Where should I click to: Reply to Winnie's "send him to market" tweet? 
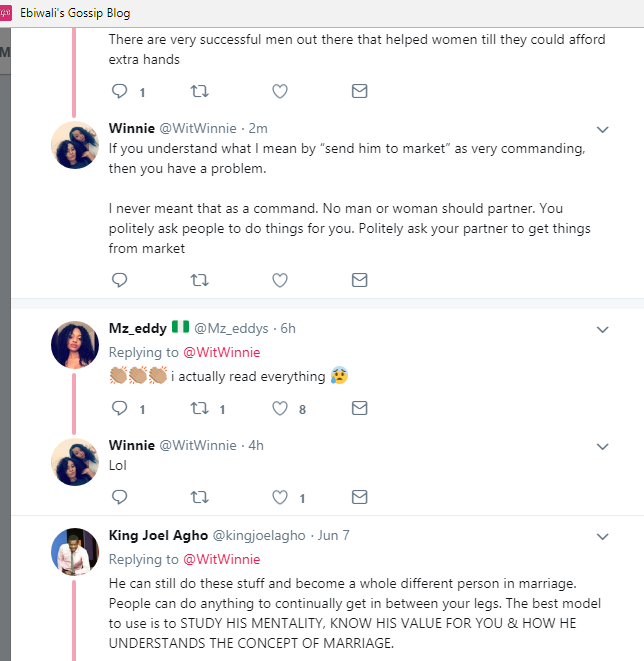[x=120, y=280]
